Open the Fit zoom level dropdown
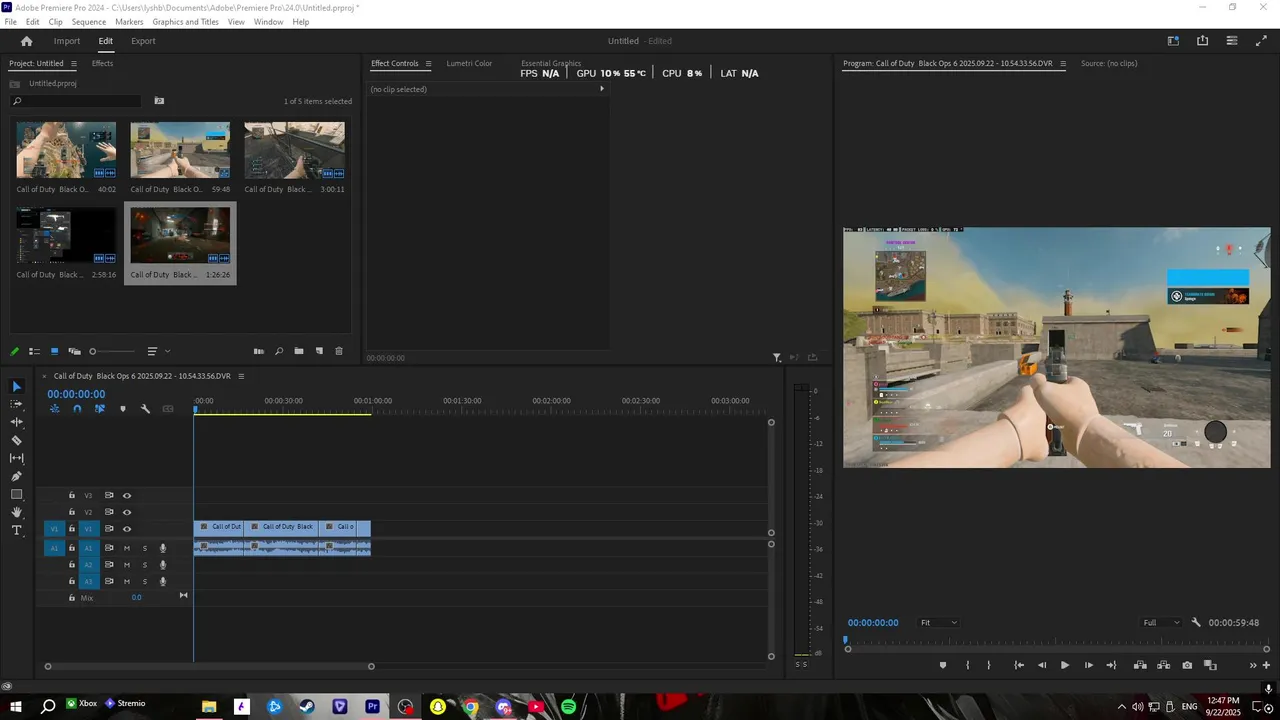1280x720 pixels. [939, 622]
